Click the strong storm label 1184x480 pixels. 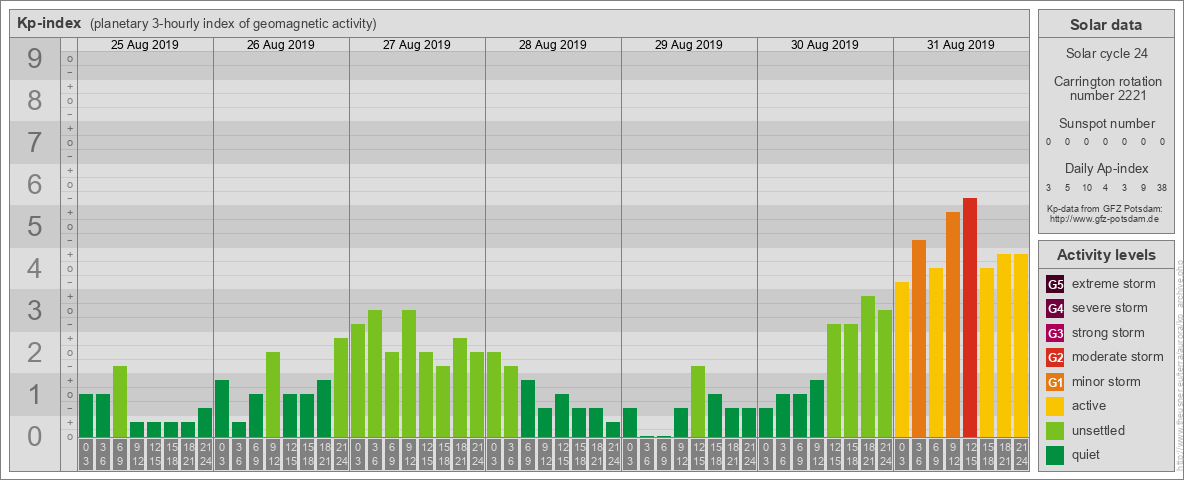[1108, 333]
